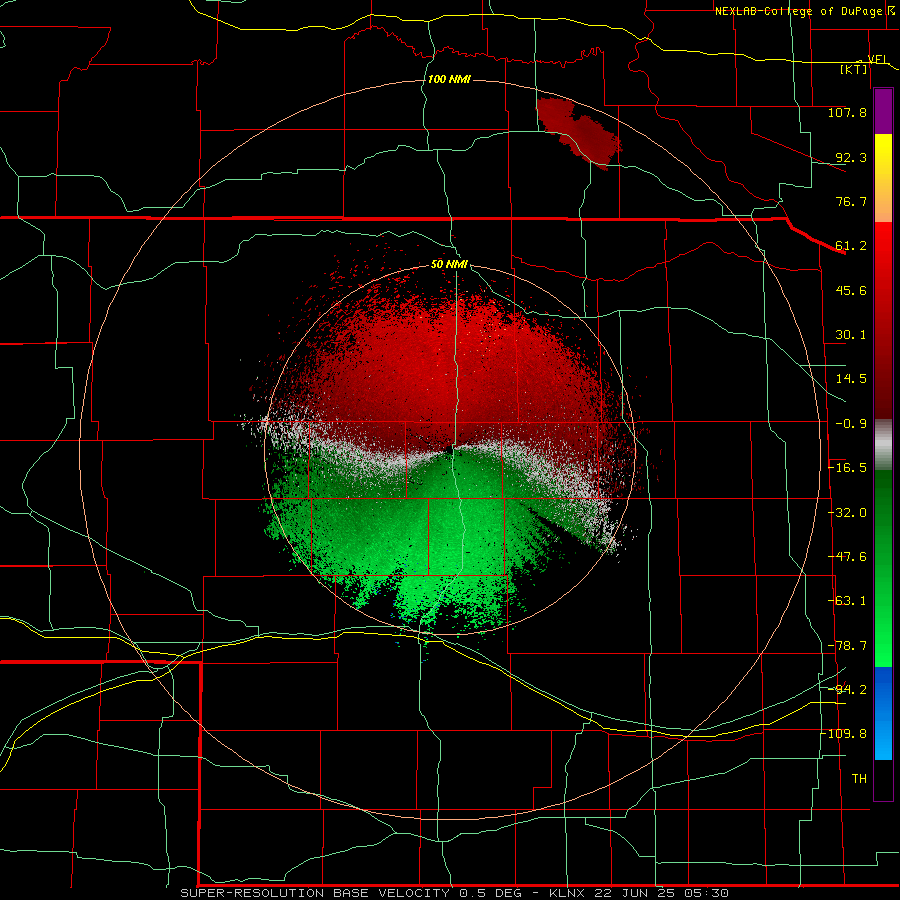The width and height of the screenshot is (900, 900).
Task: Click the 30.1 value on the velocity scale
Action: point(851,335)
